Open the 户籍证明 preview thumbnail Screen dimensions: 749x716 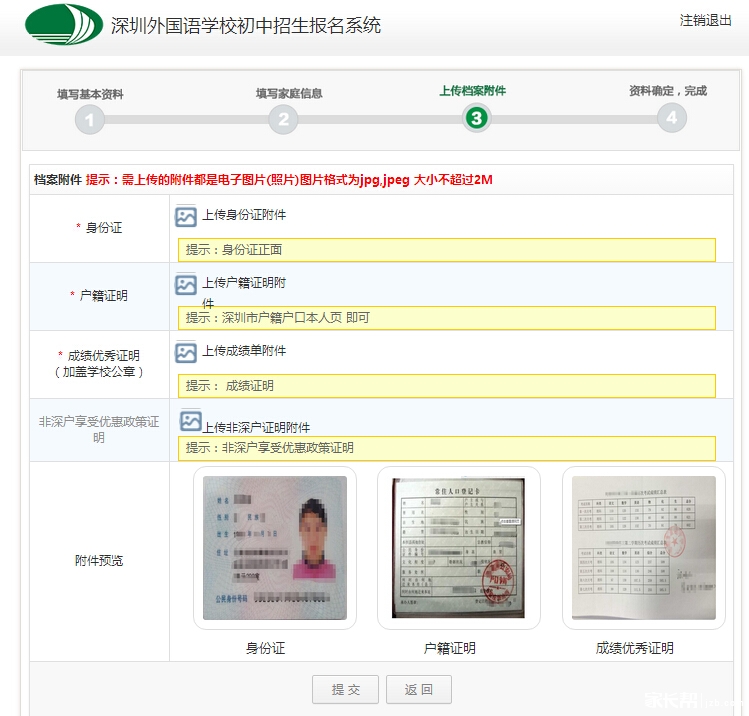459,547
